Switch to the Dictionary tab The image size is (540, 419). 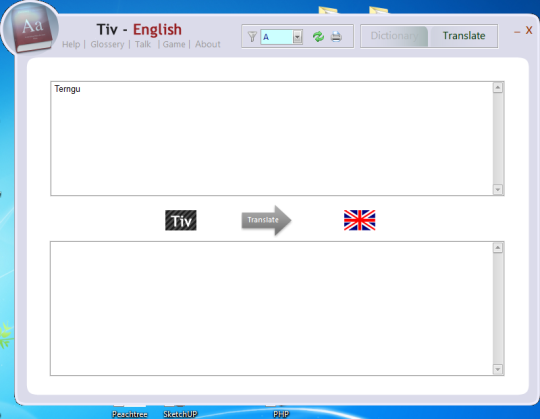[x=394, y=36]
